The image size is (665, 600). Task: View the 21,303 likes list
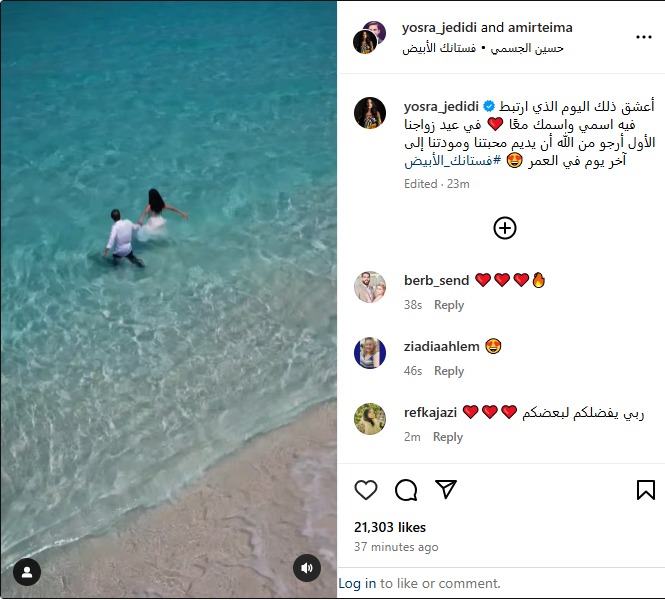coord(390,527)
